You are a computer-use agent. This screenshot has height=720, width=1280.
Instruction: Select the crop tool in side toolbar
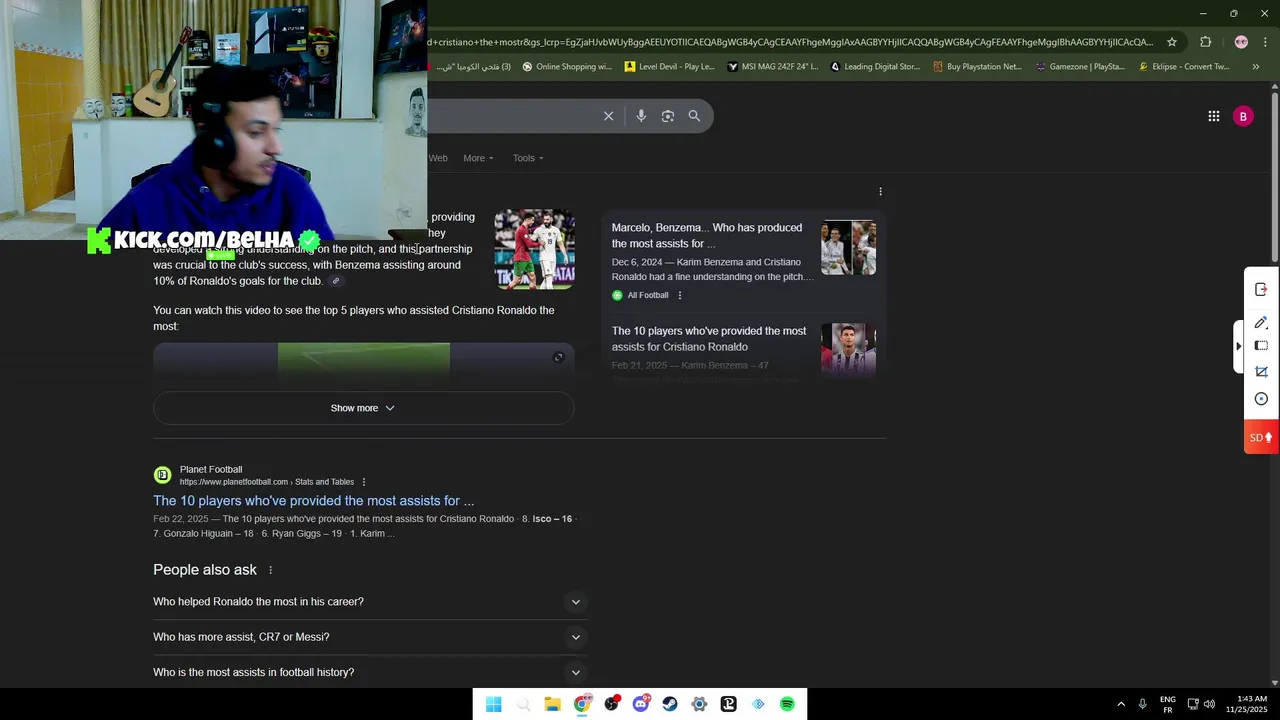pyautogui.click(x=1261, y=372)
